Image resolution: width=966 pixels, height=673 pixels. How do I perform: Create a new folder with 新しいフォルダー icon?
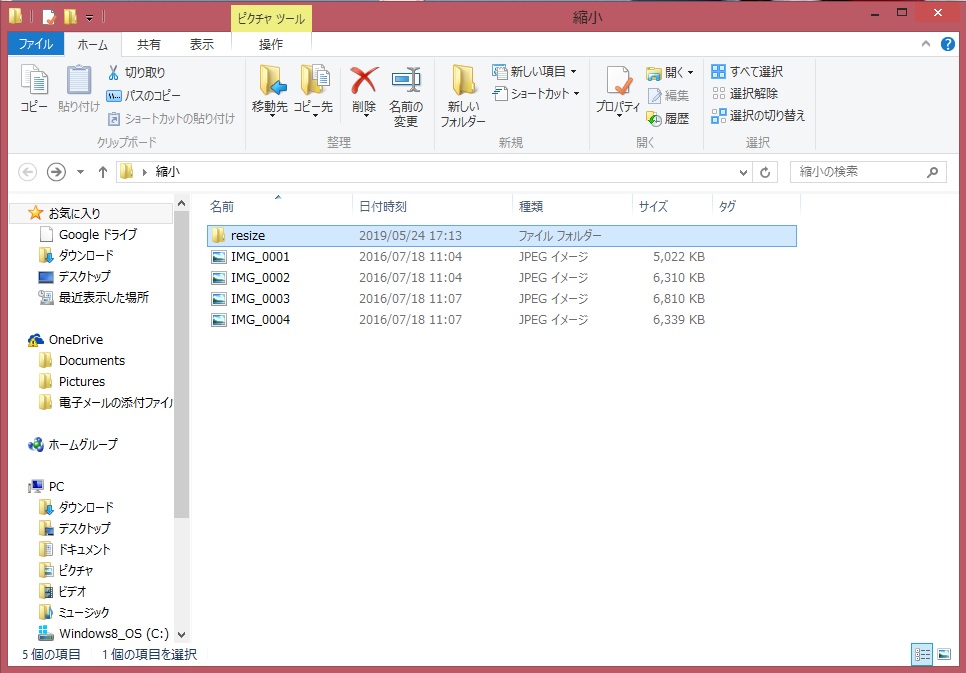coord(463,85)
